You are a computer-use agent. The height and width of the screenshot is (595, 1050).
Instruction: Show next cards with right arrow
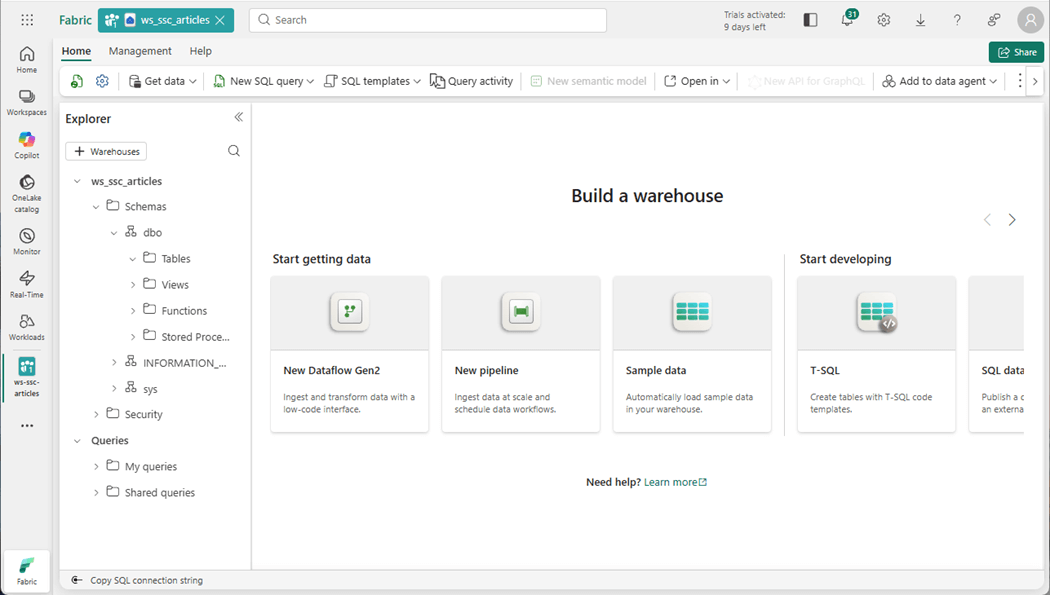(1012, 220)
